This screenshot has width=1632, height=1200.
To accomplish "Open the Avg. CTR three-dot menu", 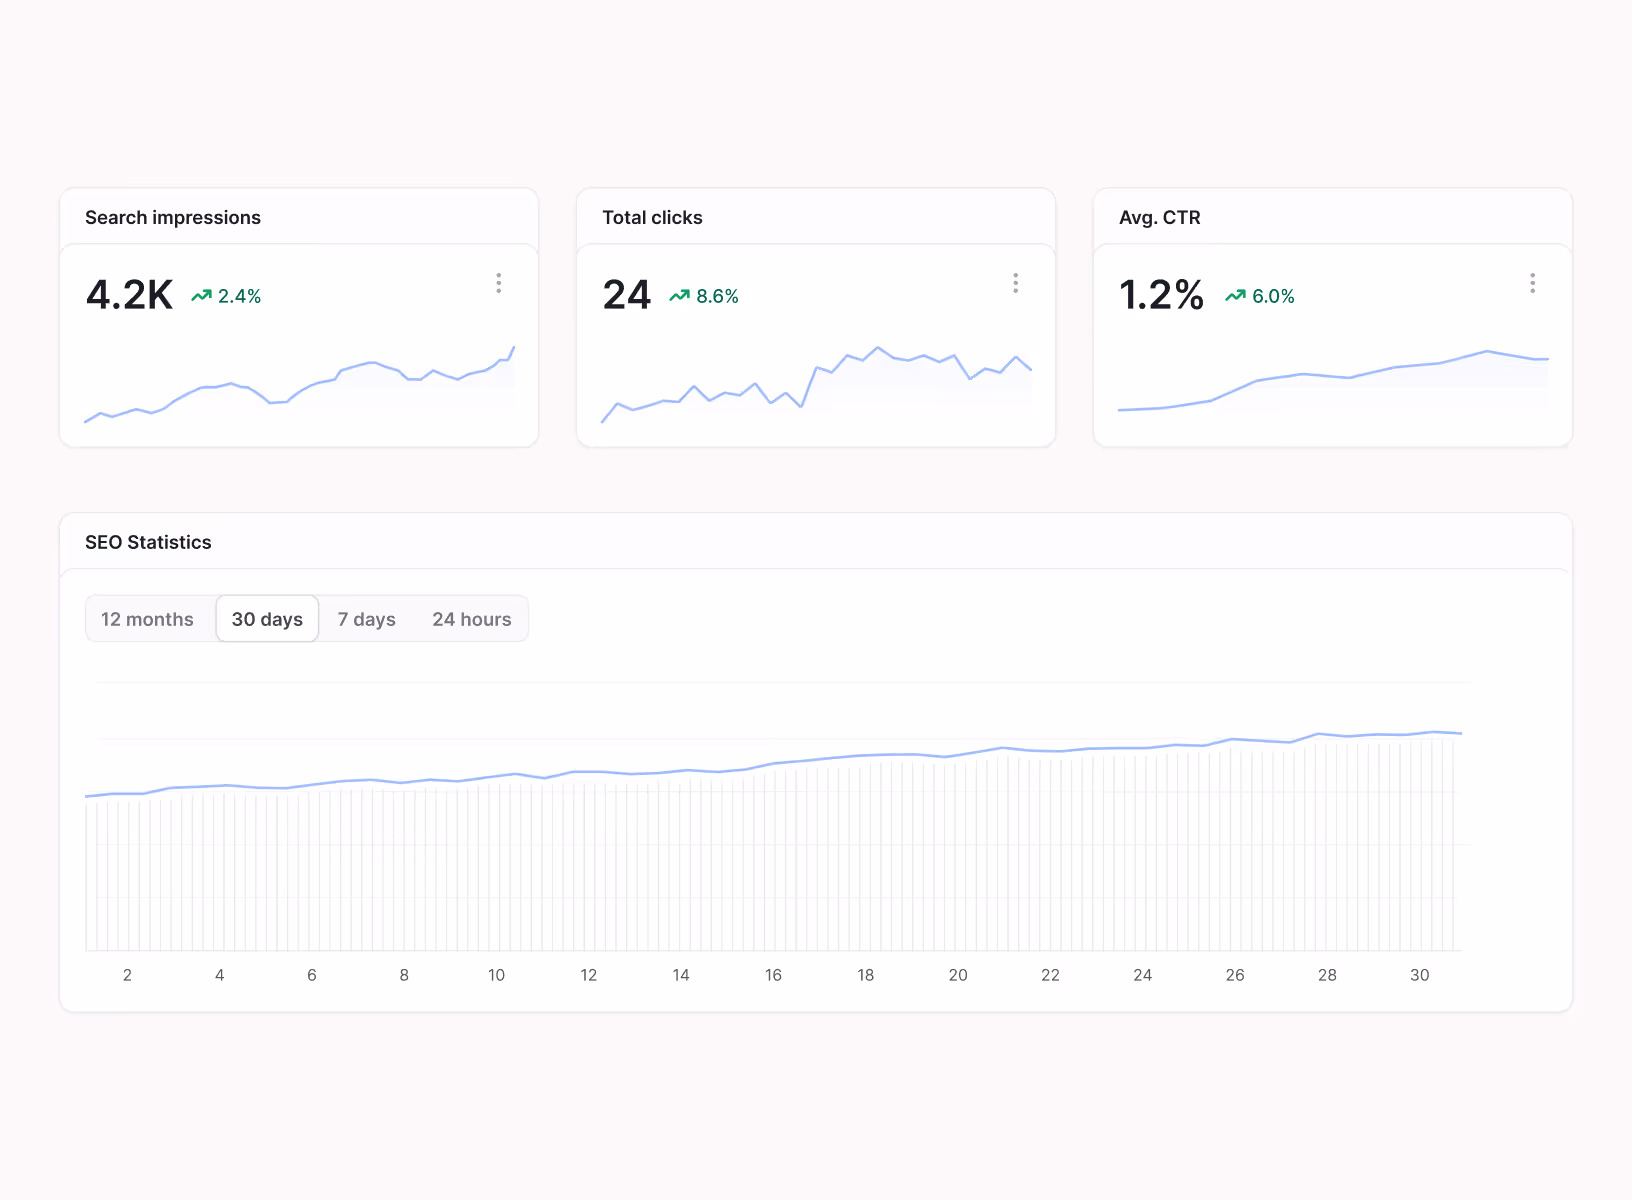I will pos(1532,283).
